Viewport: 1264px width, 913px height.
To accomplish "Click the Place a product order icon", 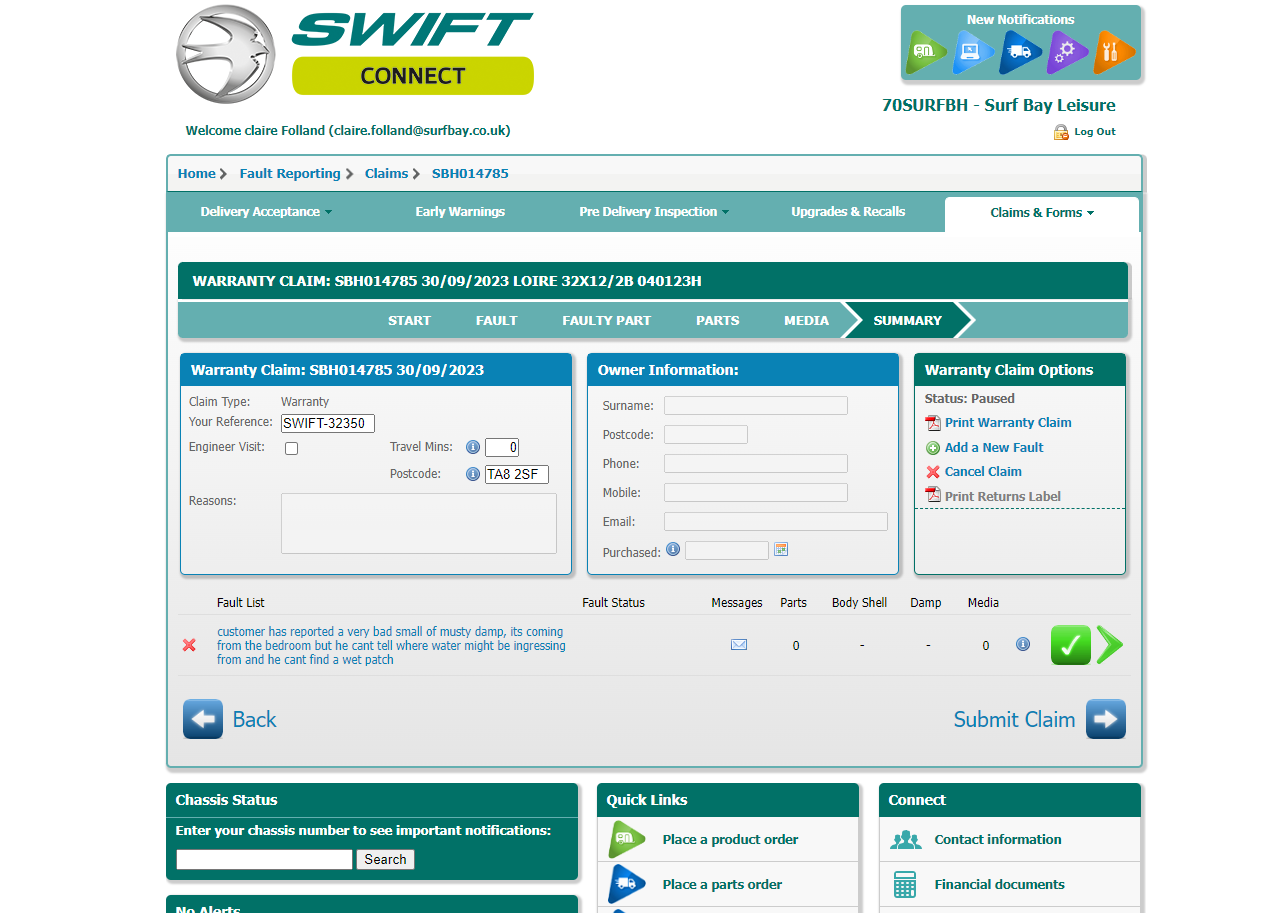I will 628,839.
